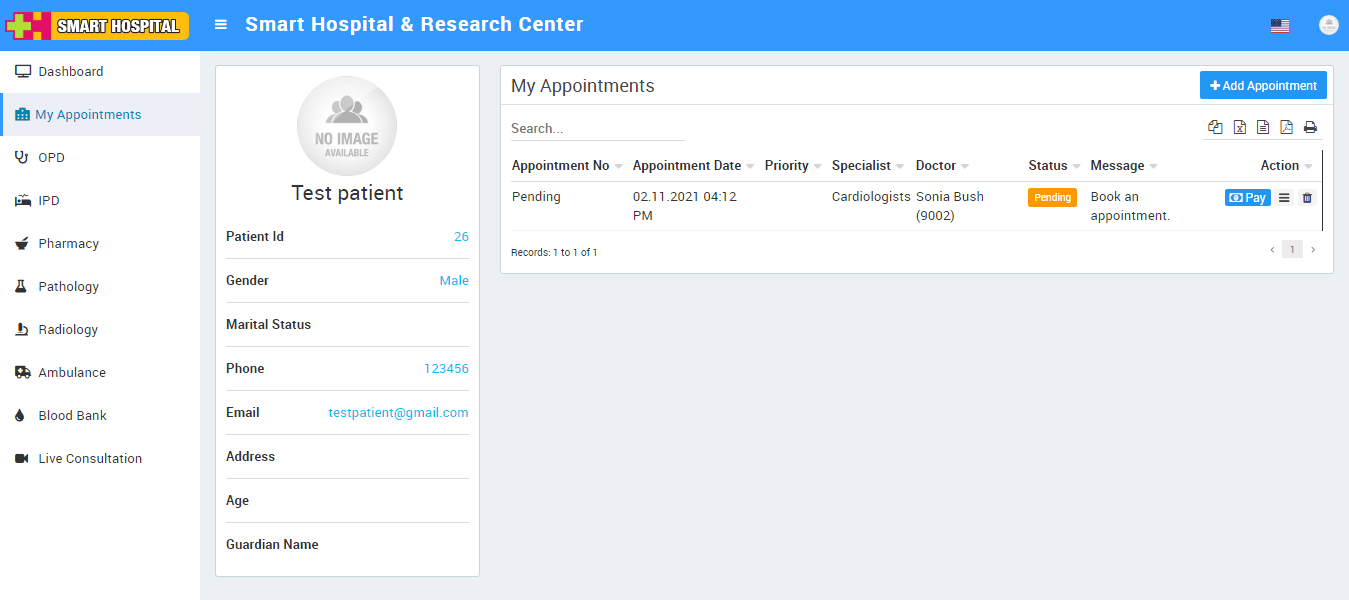This screenshot has height=600, width=1349.
Task: Export appointments to Excel
Action: (x=1239, y=127)
